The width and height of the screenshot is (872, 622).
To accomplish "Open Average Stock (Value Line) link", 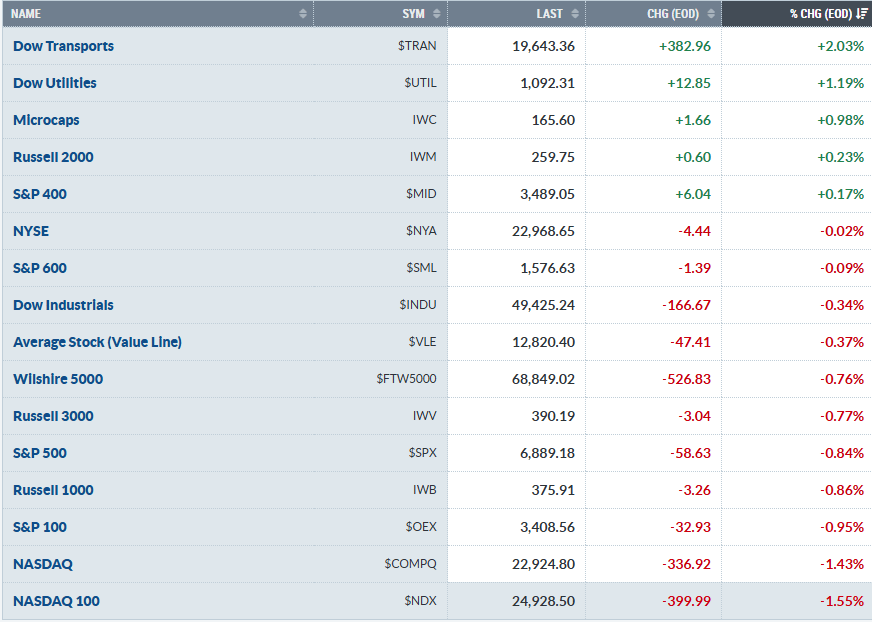I will tap(97, 342).
